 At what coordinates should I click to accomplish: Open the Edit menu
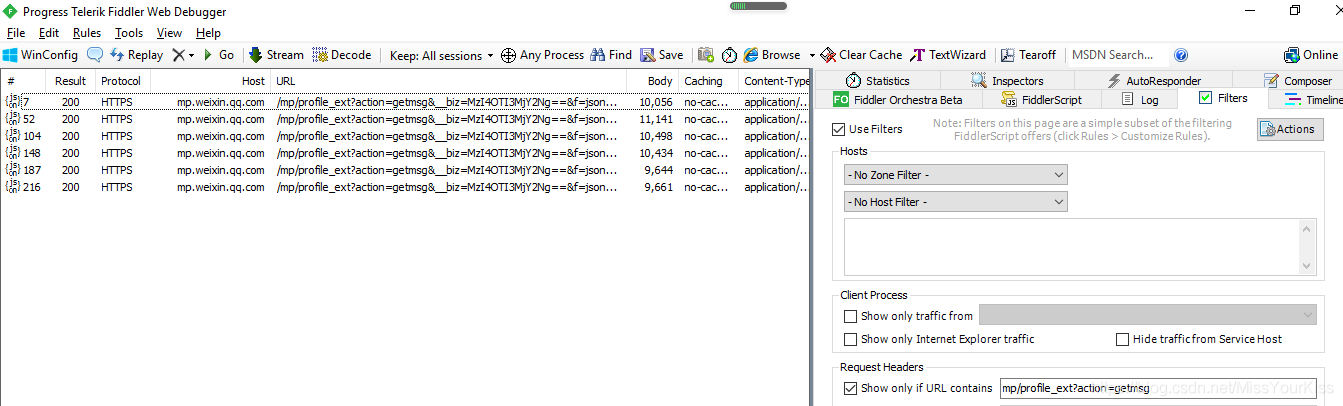[49, 33]
